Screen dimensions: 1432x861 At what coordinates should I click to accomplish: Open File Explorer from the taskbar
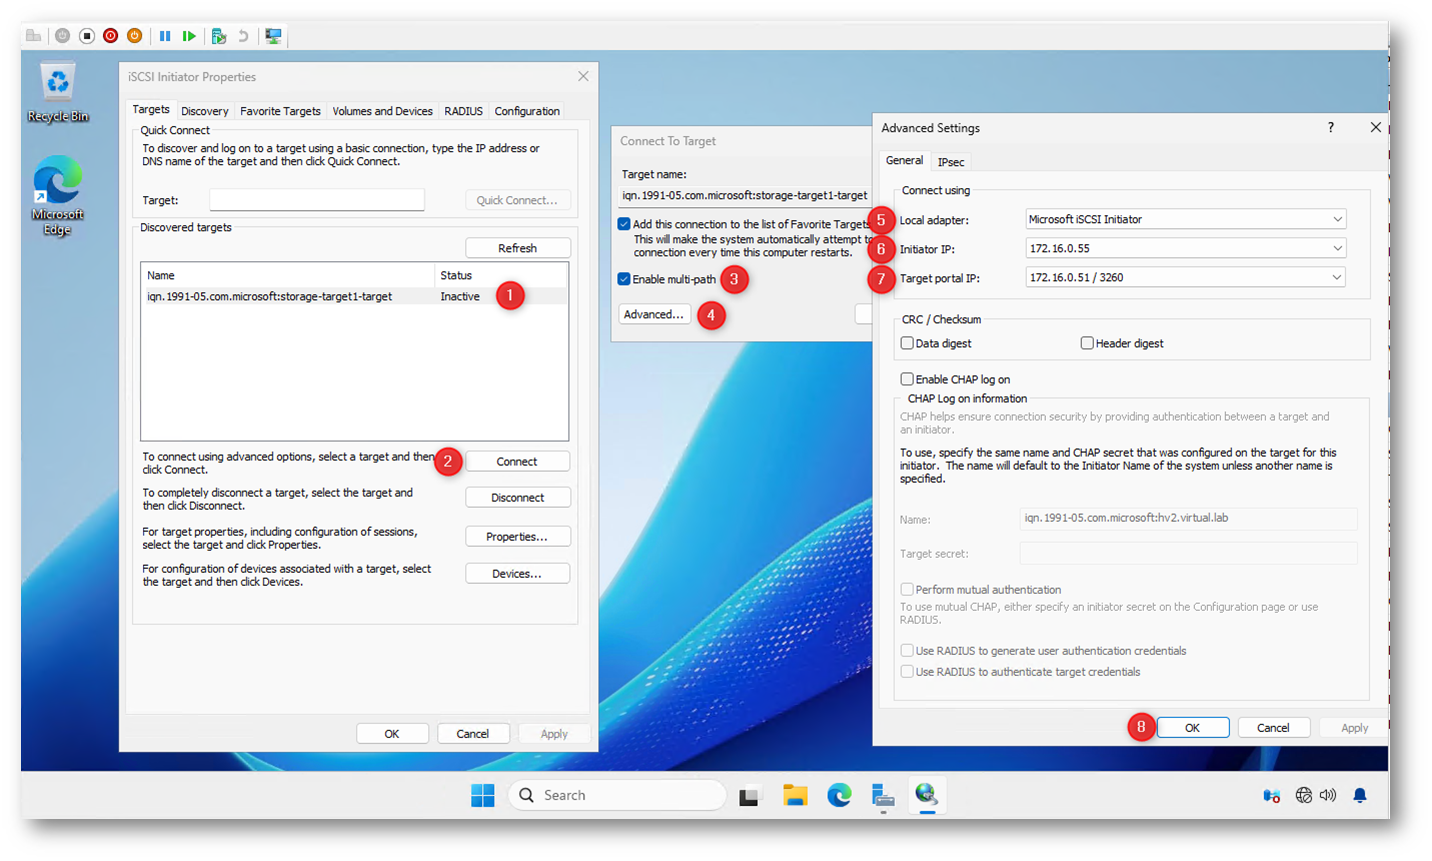tap(795, 795)
